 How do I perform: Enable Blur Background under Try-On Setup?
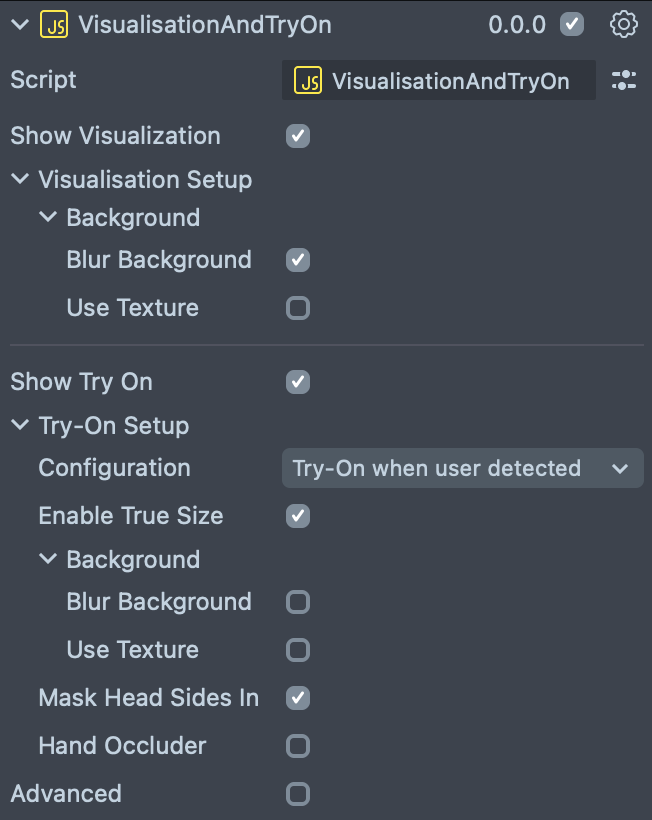298,602
